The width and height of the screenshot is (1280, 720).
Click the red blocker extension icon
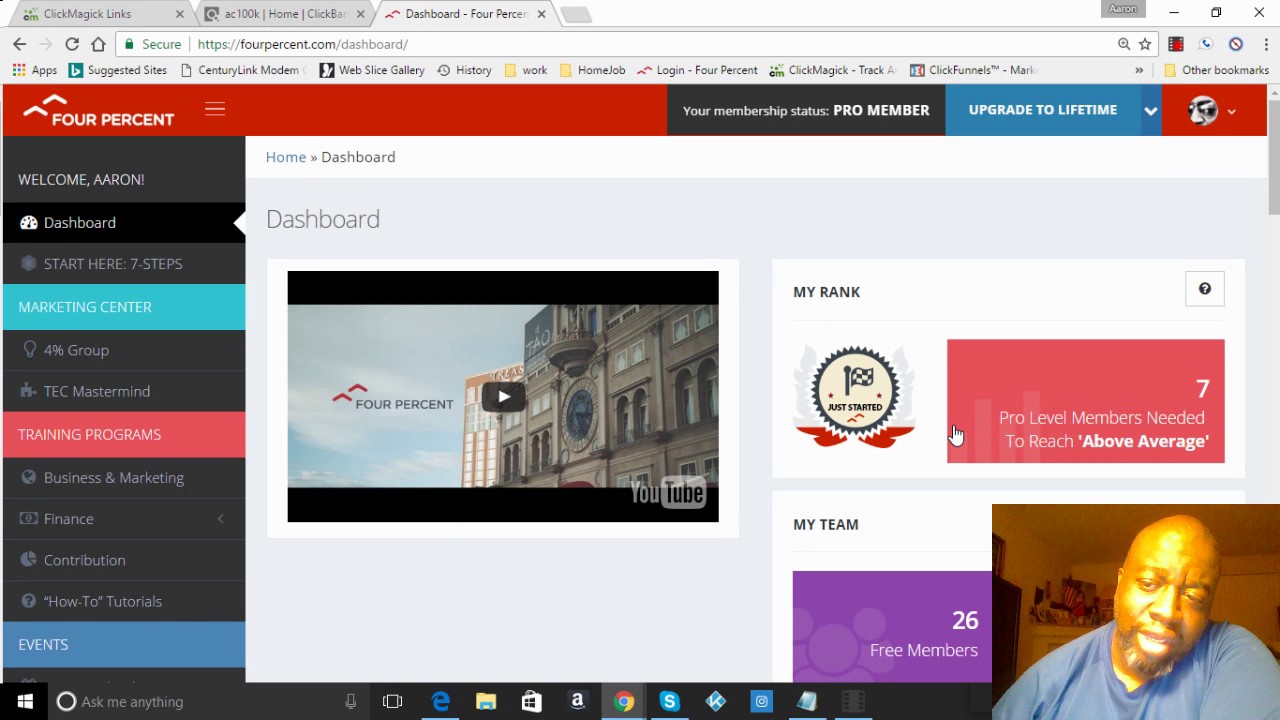pyautogui.click(x=1236, y=44)
